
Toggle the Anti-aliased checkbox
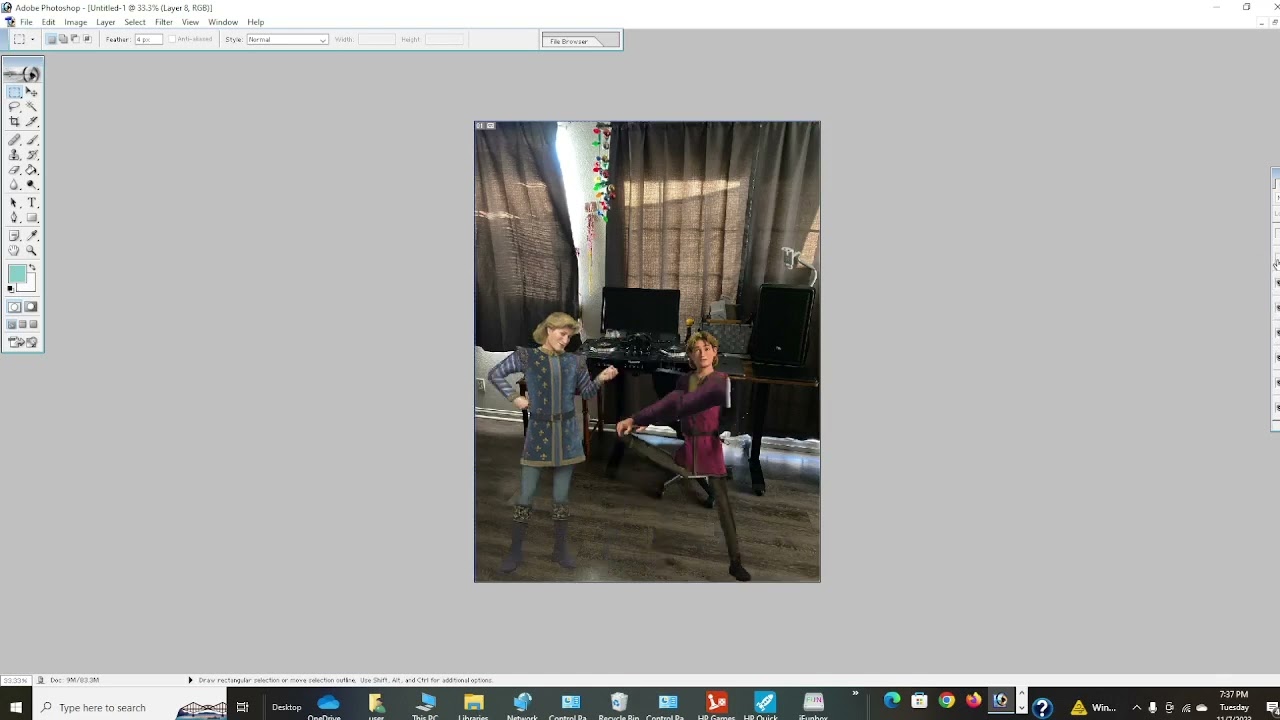172,39
